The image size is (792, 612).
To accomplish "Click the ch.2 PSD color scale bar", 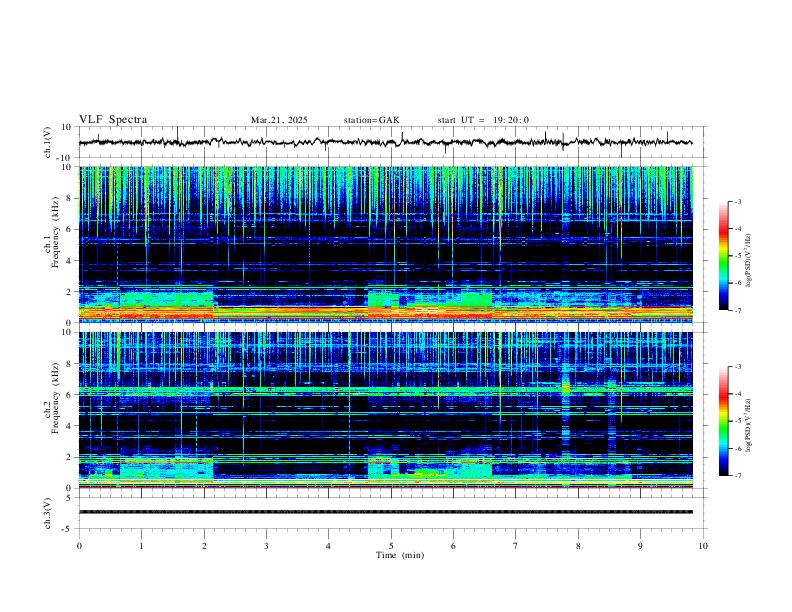I will (x=724, y=421).
